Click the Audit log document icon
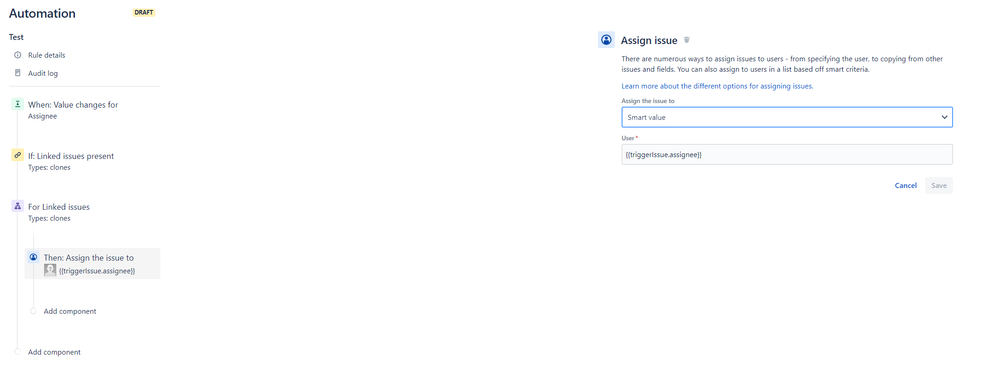 (18, 73)
